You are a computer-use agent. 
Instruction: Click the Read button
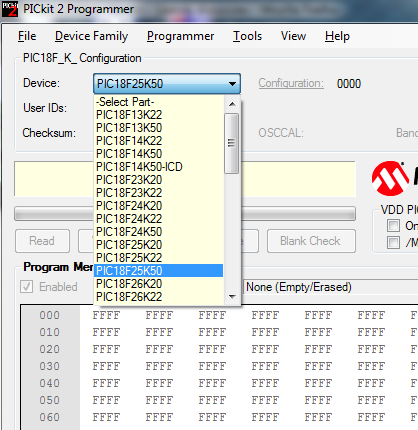tap(42, 241)
